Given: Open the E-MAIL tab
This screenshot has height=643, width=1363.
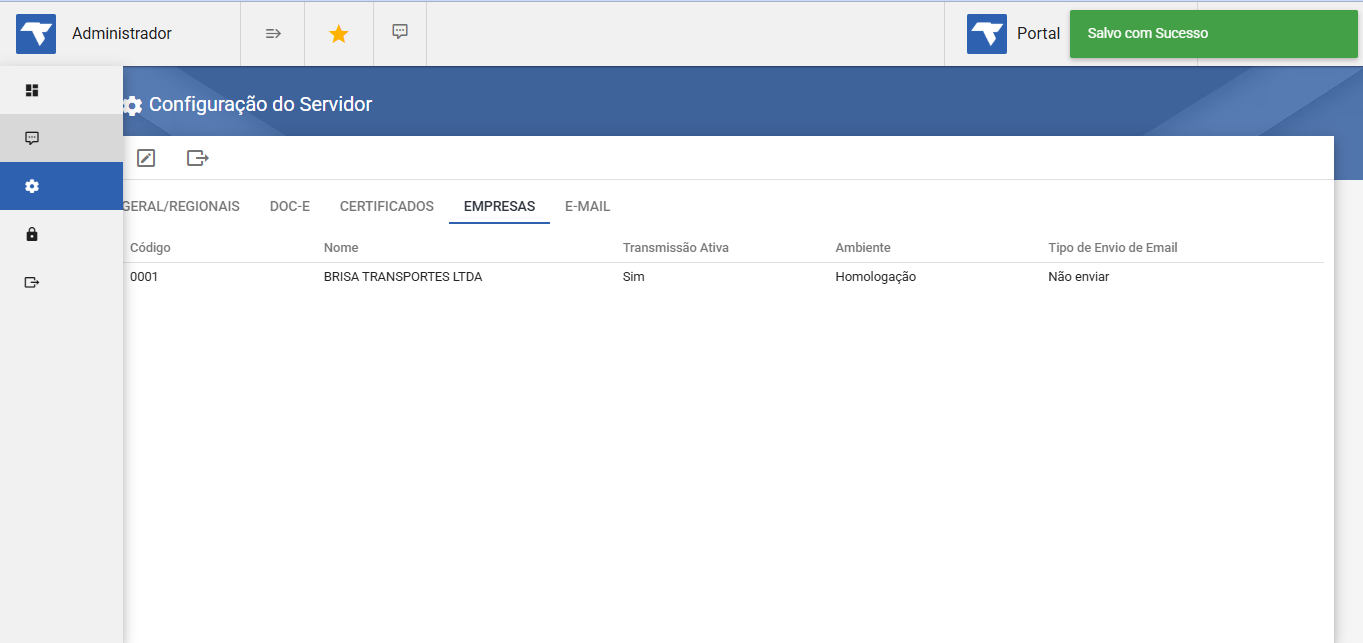Looking at the screenshot, I should (588, 207).
